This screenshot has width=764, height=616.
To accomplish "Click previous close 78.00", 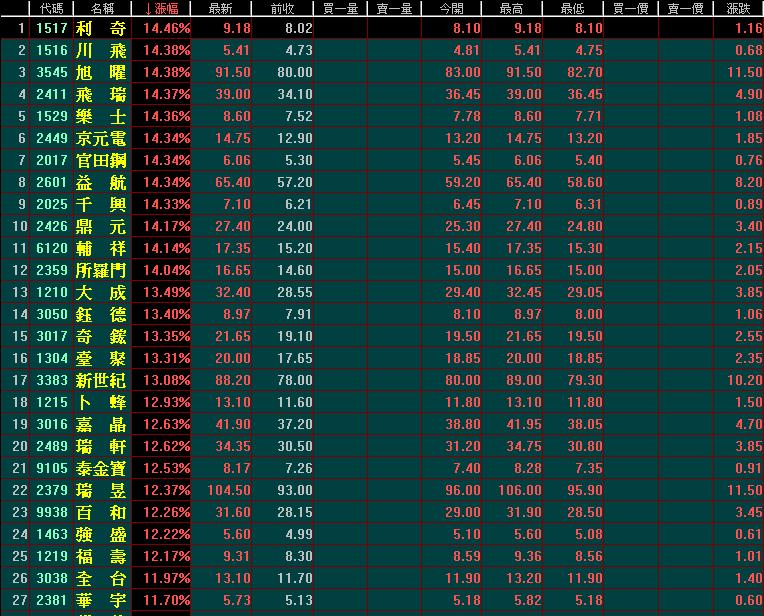I will click(295, 380).
